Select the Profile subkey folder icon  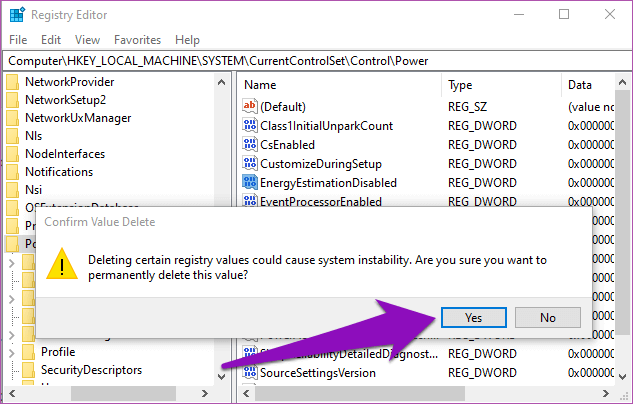pyautogui.click(x=28, y=352)
